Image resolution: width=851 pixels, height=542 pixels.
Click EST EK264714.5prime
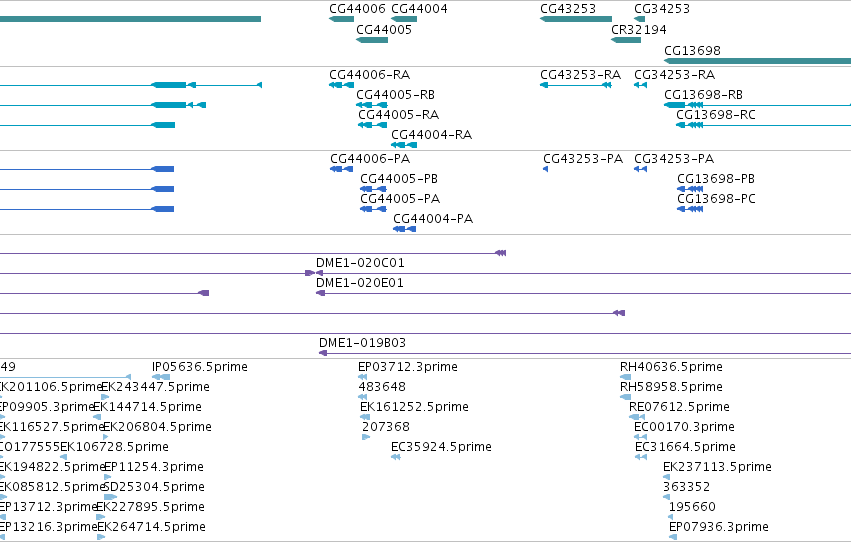click(x=151, y=527)
